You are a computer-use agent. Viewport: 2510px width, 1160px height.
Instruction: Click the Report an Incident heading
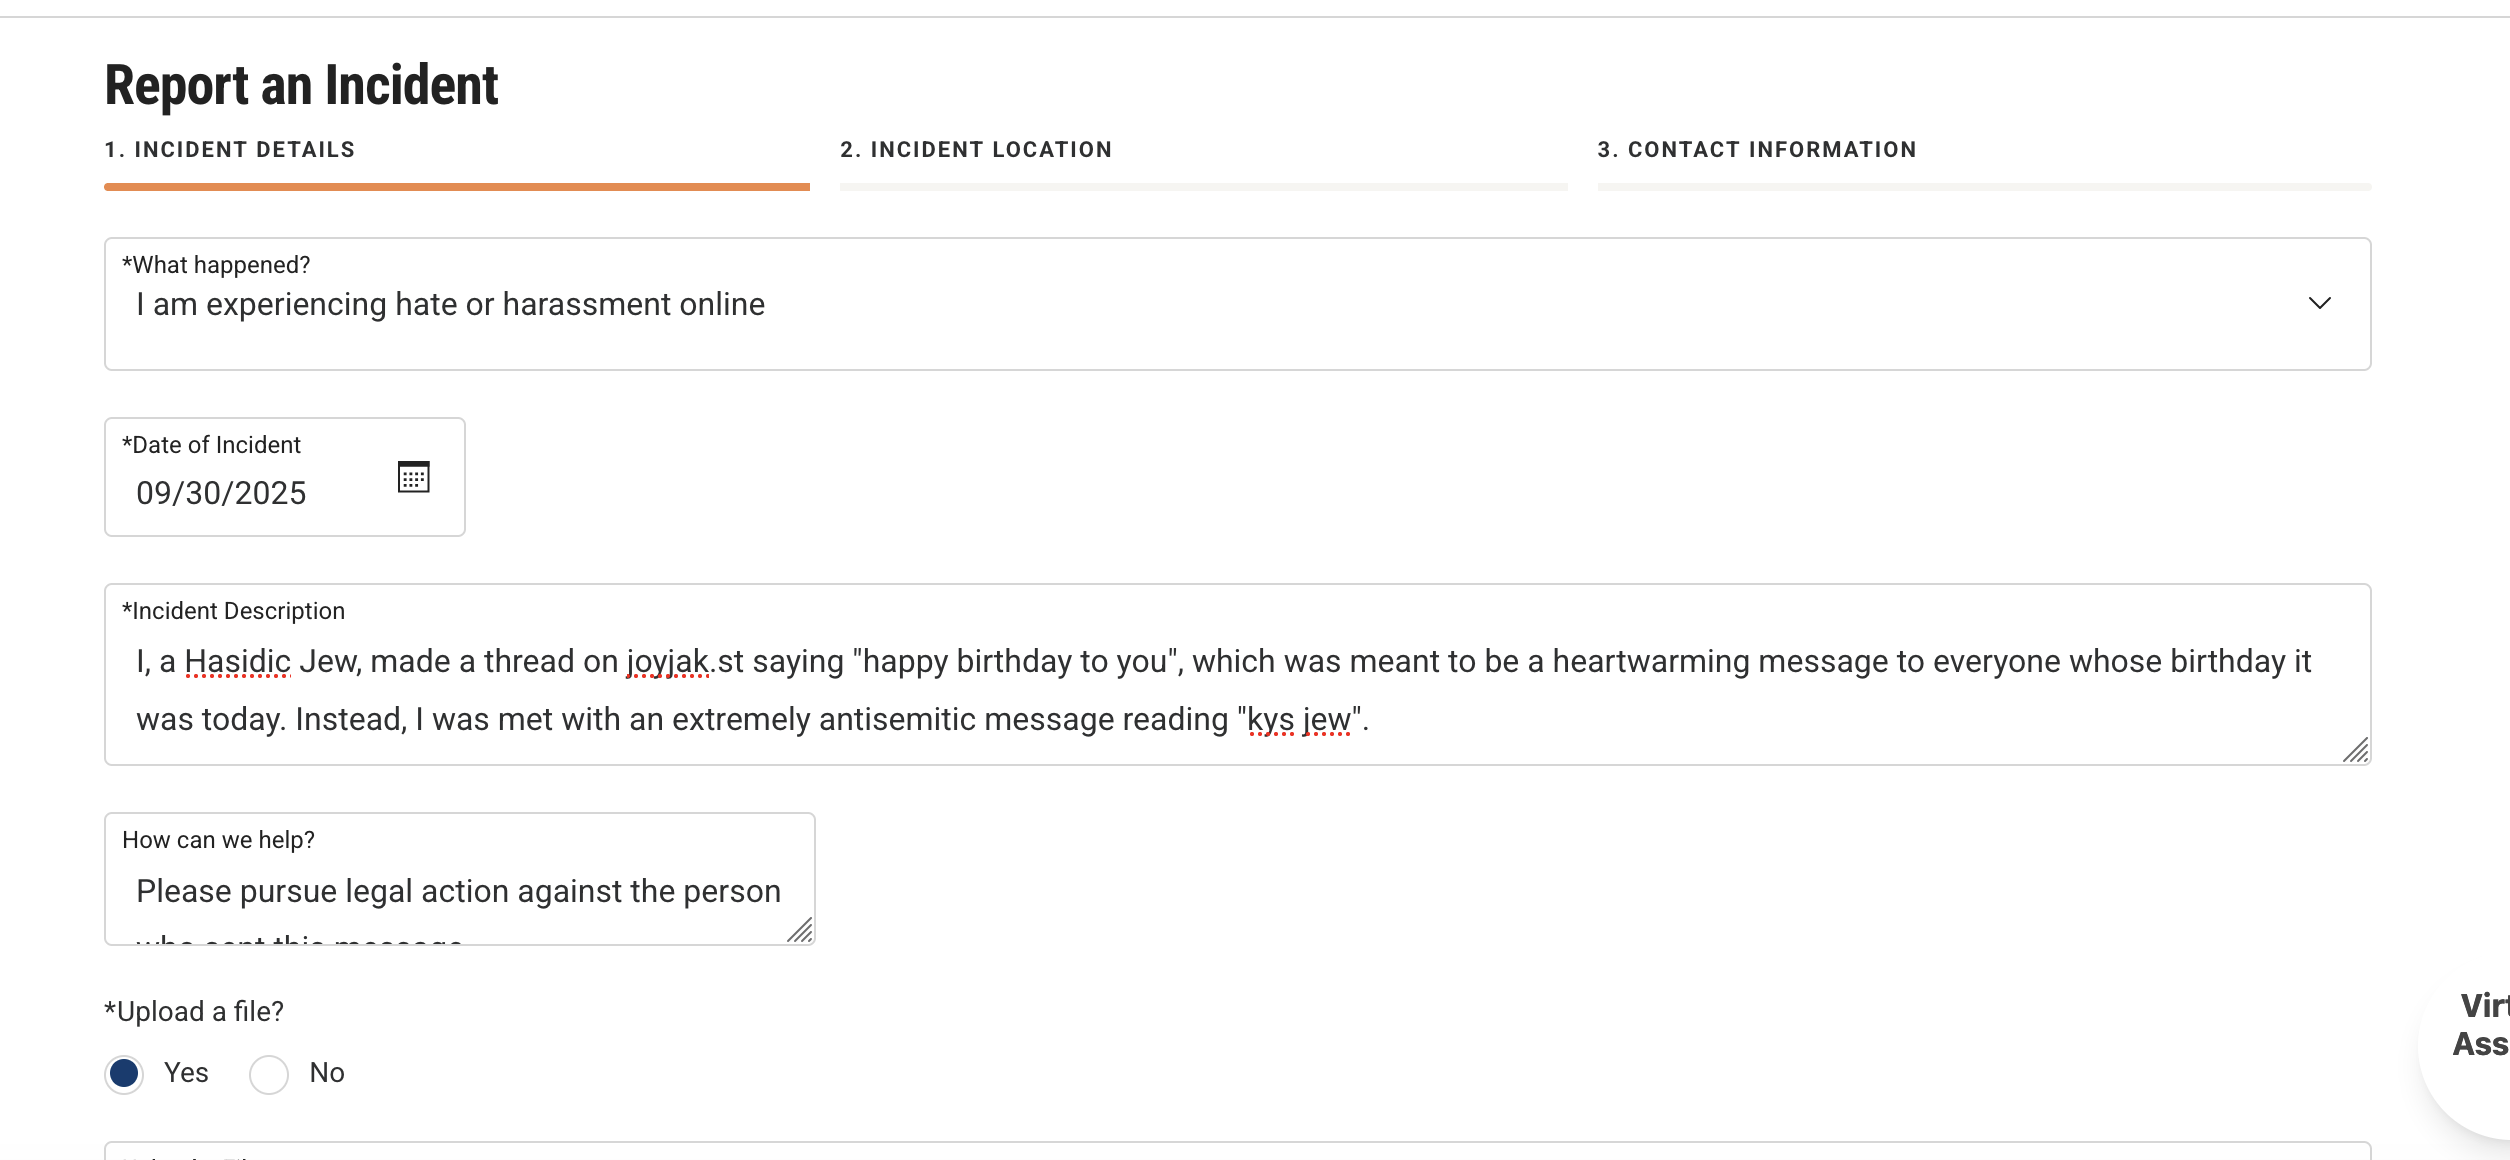click(x=301, y=85)
